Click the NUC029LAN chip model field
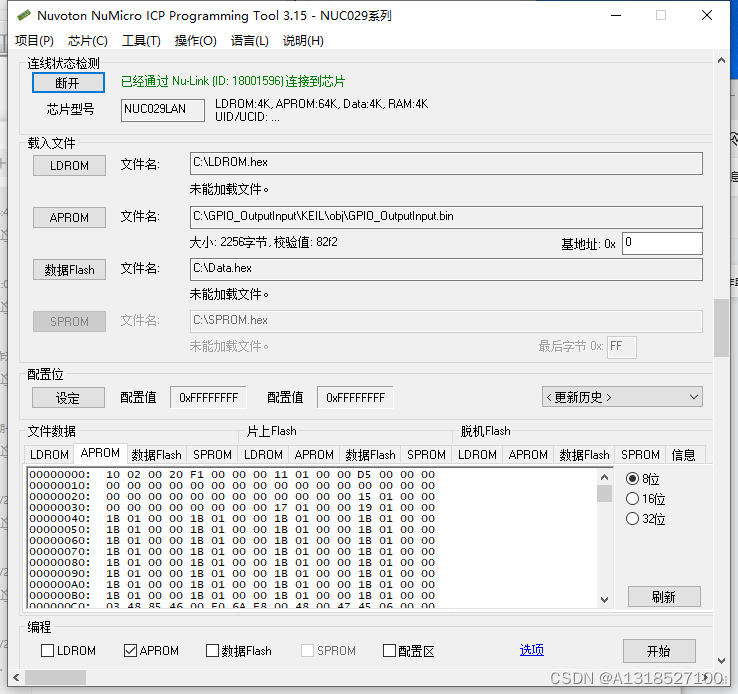Screen dimensions: 738x694 click(163, 110)
